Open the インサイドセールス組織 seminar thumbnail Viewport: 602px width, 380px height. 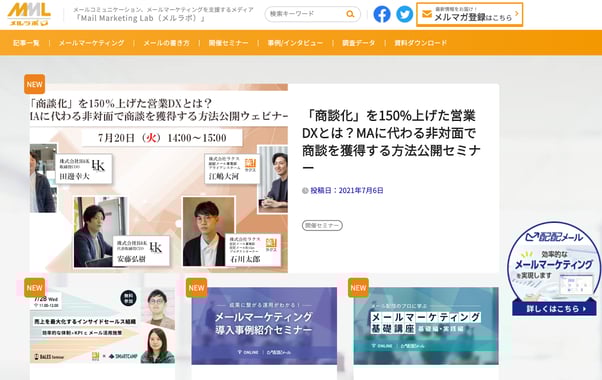[102, 325]
